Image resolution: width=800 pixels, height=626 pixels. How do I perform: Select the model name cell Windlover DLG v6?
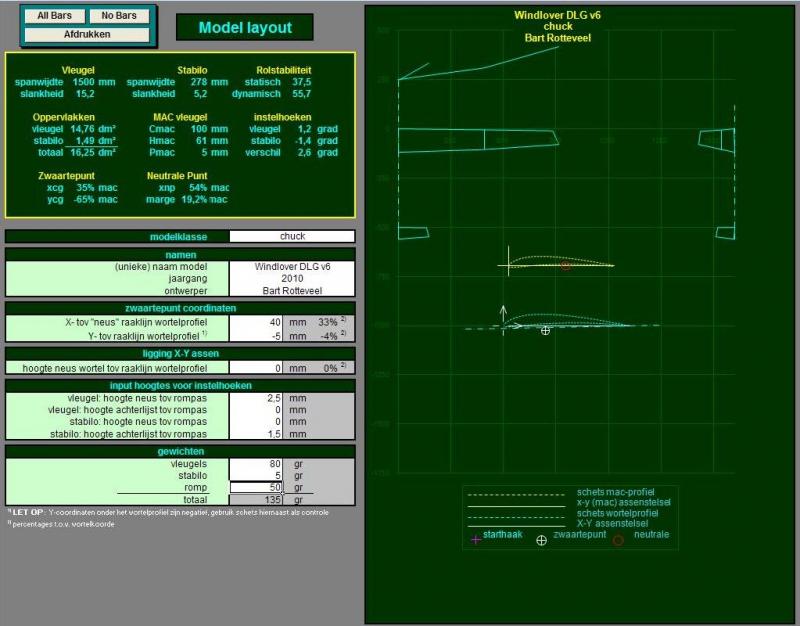[x=292, y=266]
